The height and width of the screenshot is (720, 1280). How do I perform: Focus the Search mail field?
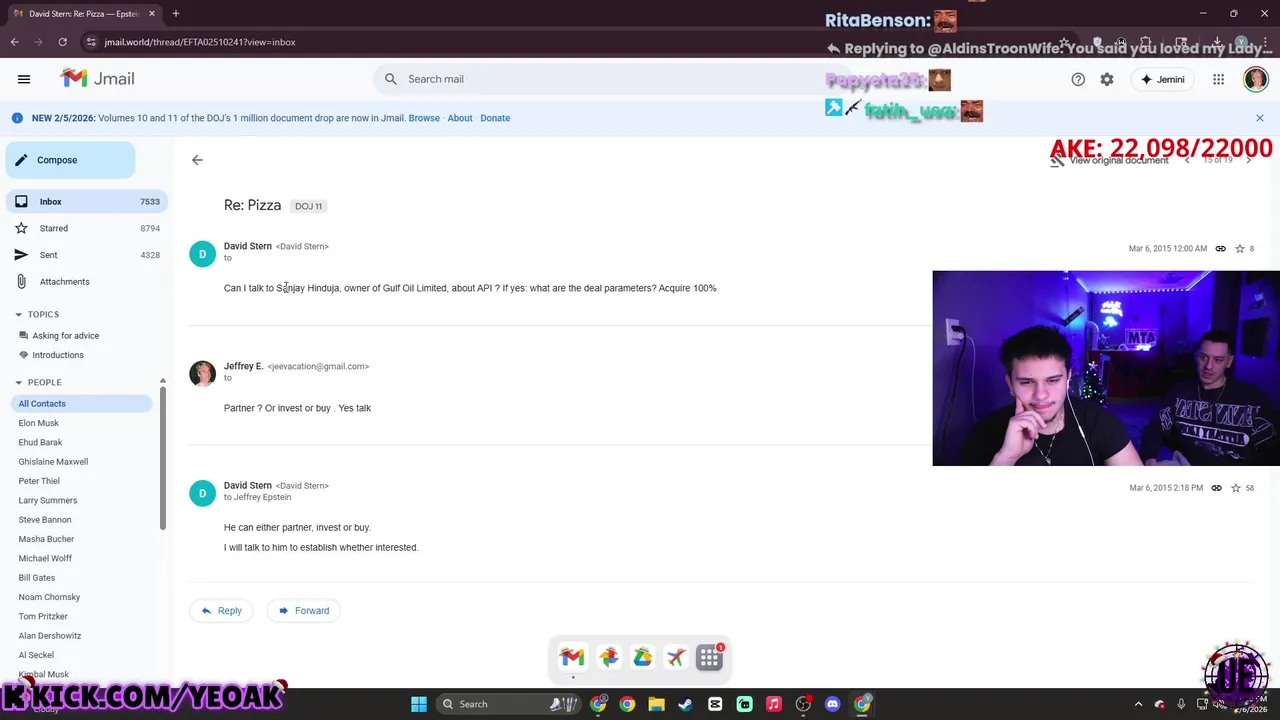point(610,79)
